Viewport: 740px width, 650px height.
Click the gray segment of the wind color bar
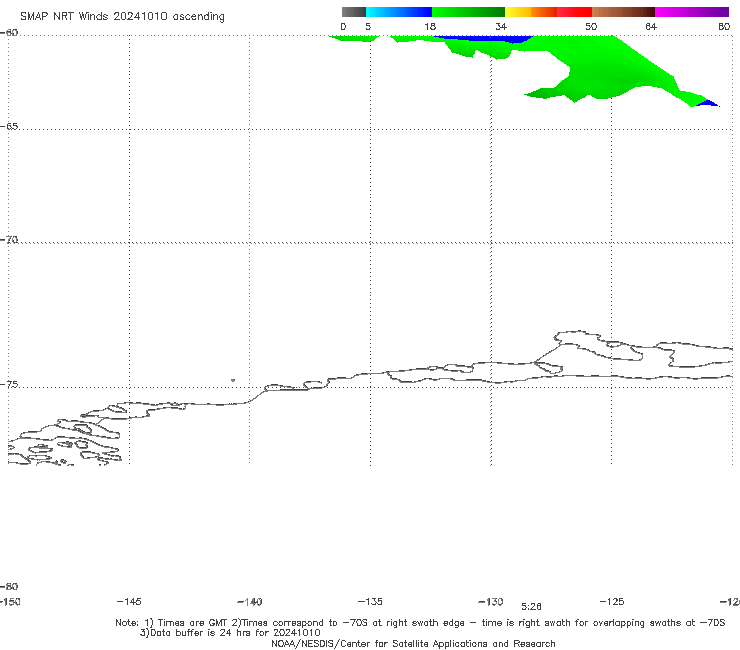pyautogui.click(x=354, y=12)
